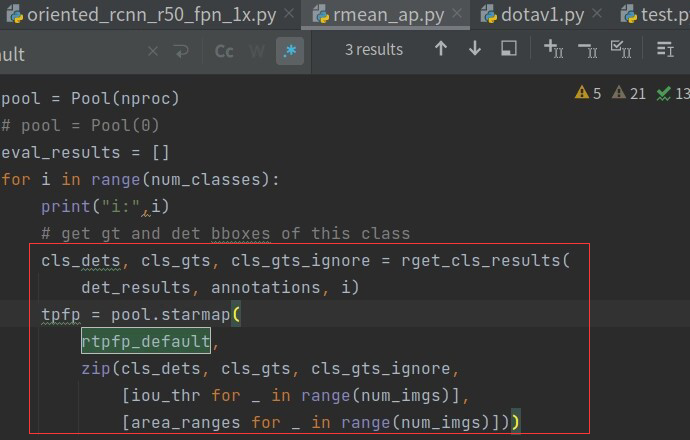Add selection for next occurrence
690x440 pixels.
pos(553,48)
